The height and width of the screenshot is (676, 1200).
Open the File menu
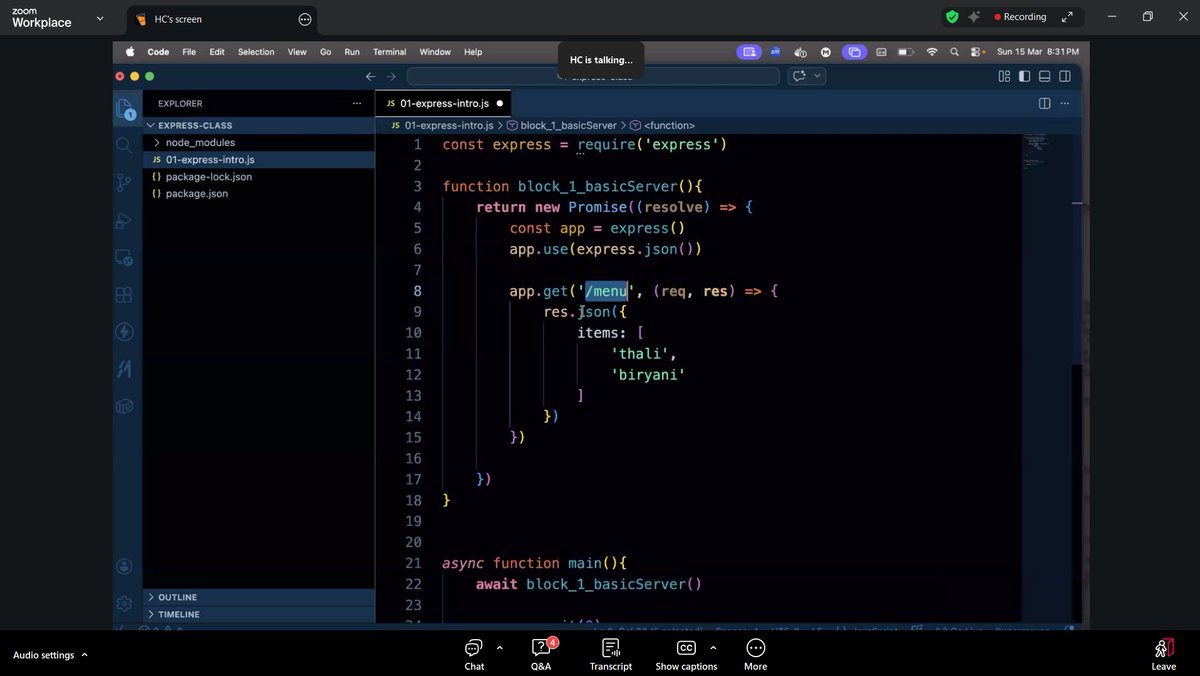(x=189, y=52)
